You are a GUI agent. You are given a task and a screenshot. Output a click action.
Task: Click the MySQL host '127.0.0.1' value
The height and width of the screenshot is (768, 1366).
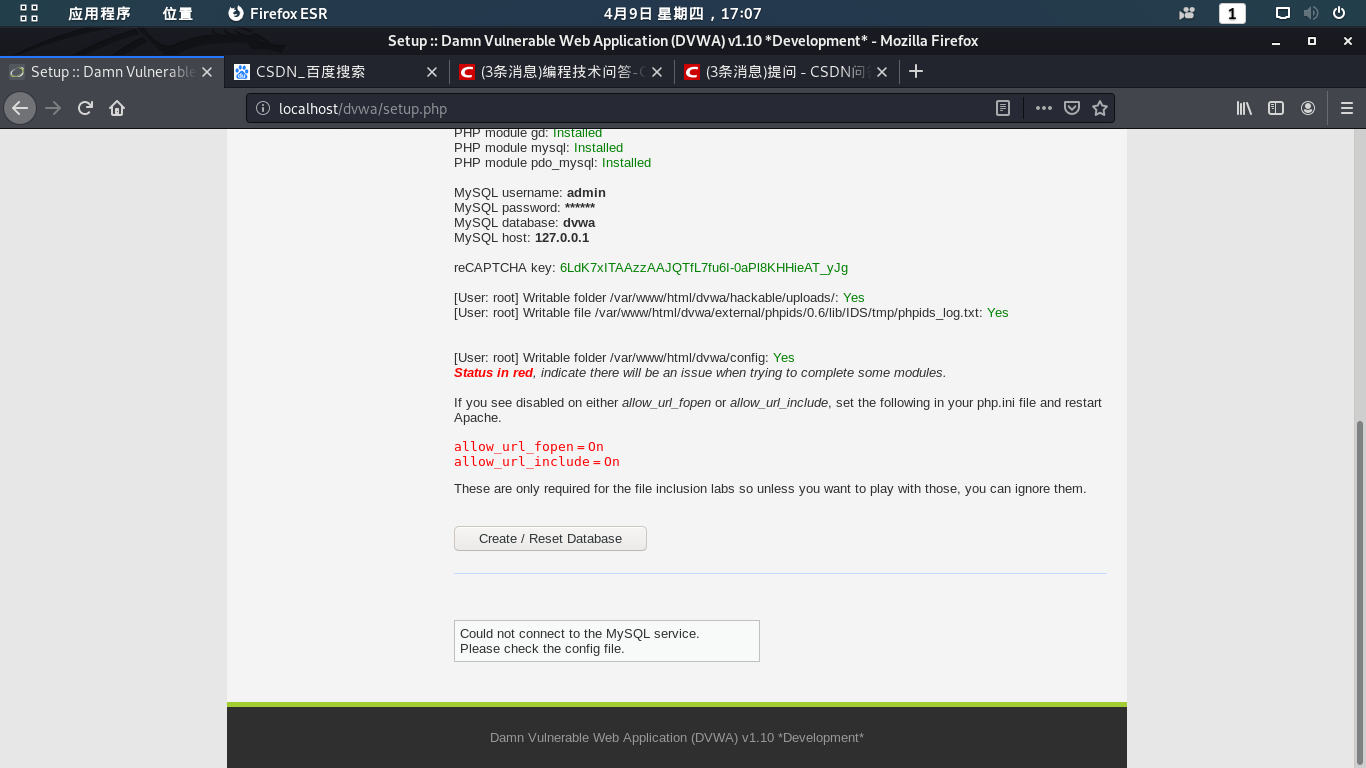[x=562, y=237]
